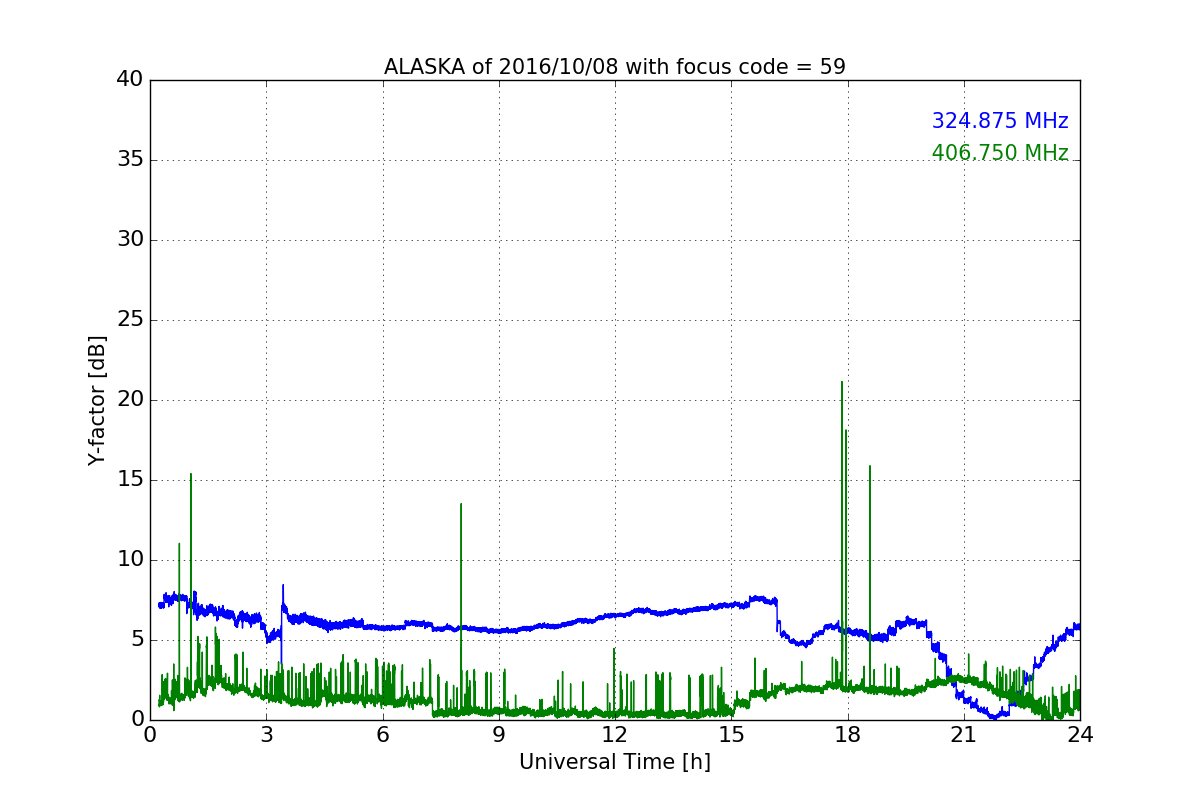Click the y-axis tick label 15
Viewport: 1200px width, 800px height.
130,479
